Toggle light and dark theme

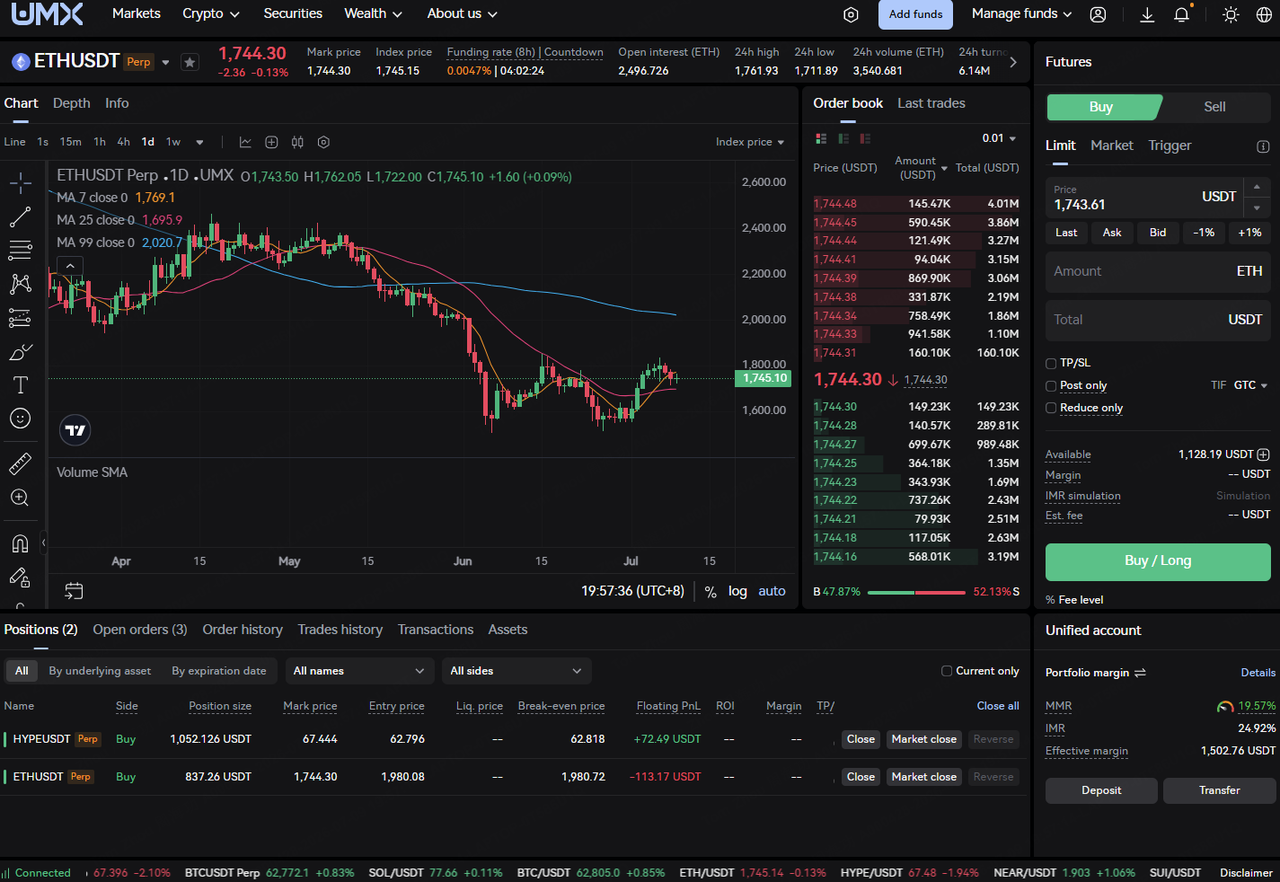click(x=1231, y=15)
